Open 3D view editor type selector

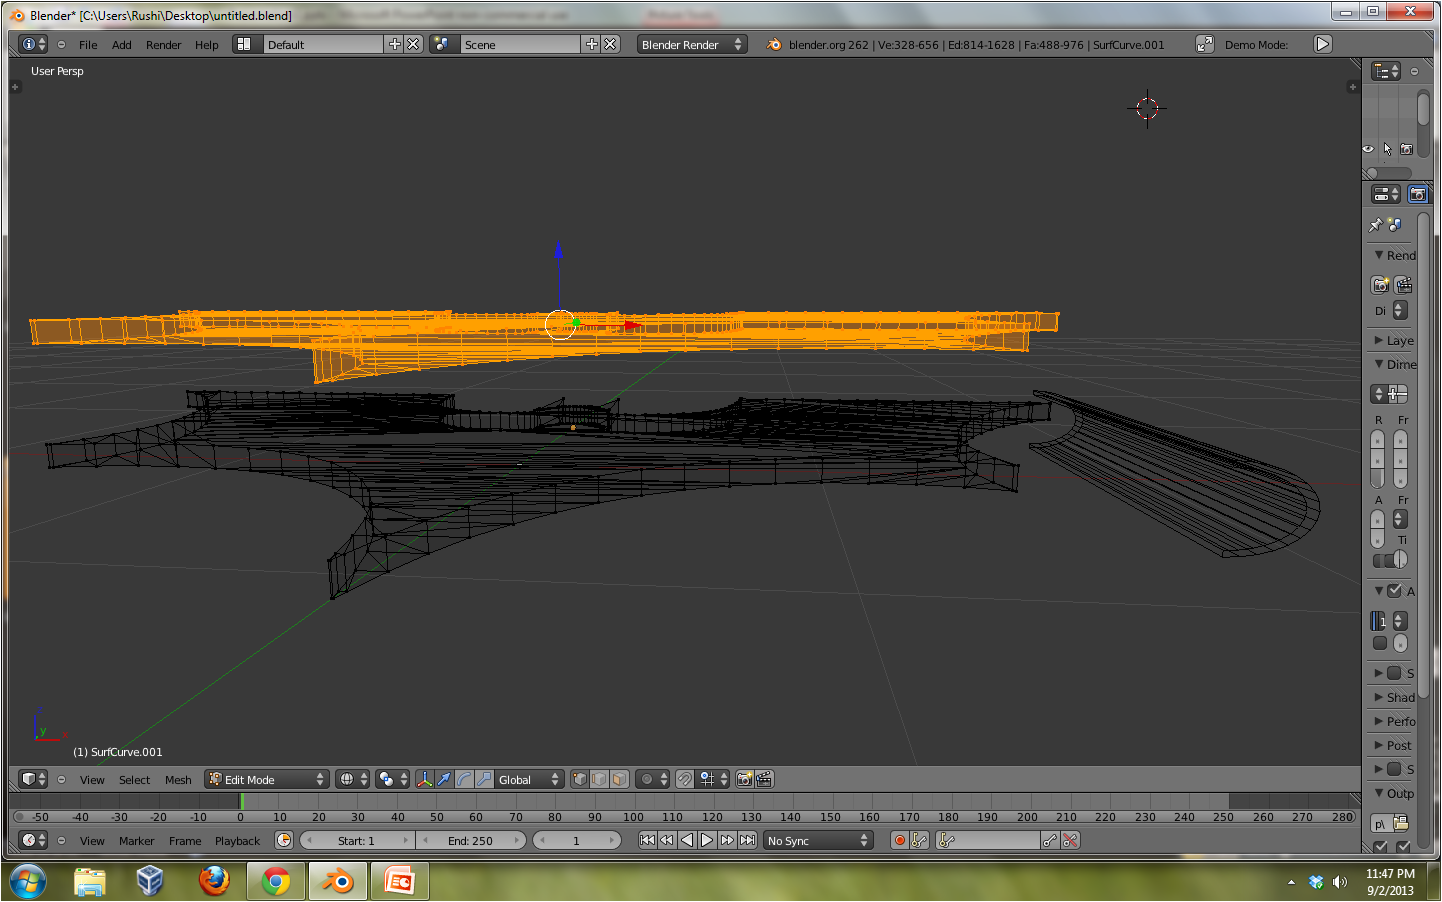(x=33, y=779)
